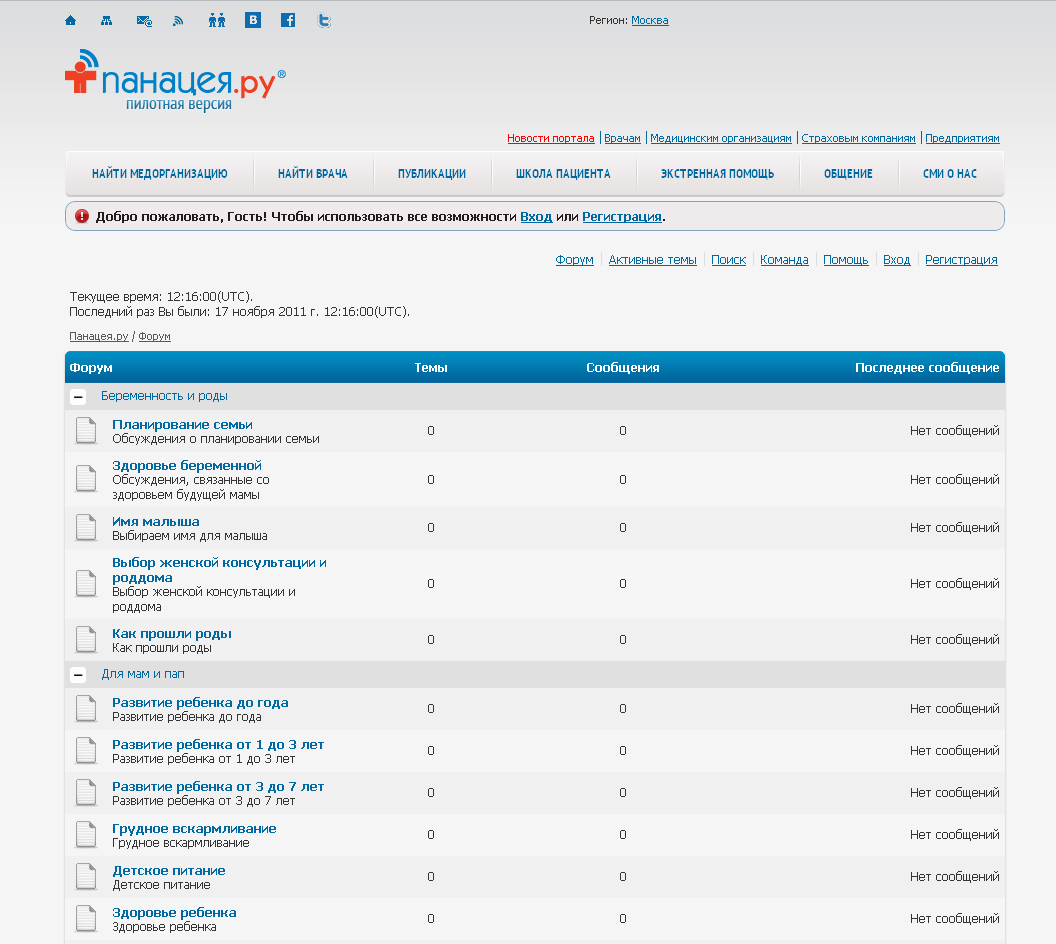Open the Найти врача menu

[x=312, y=174]
